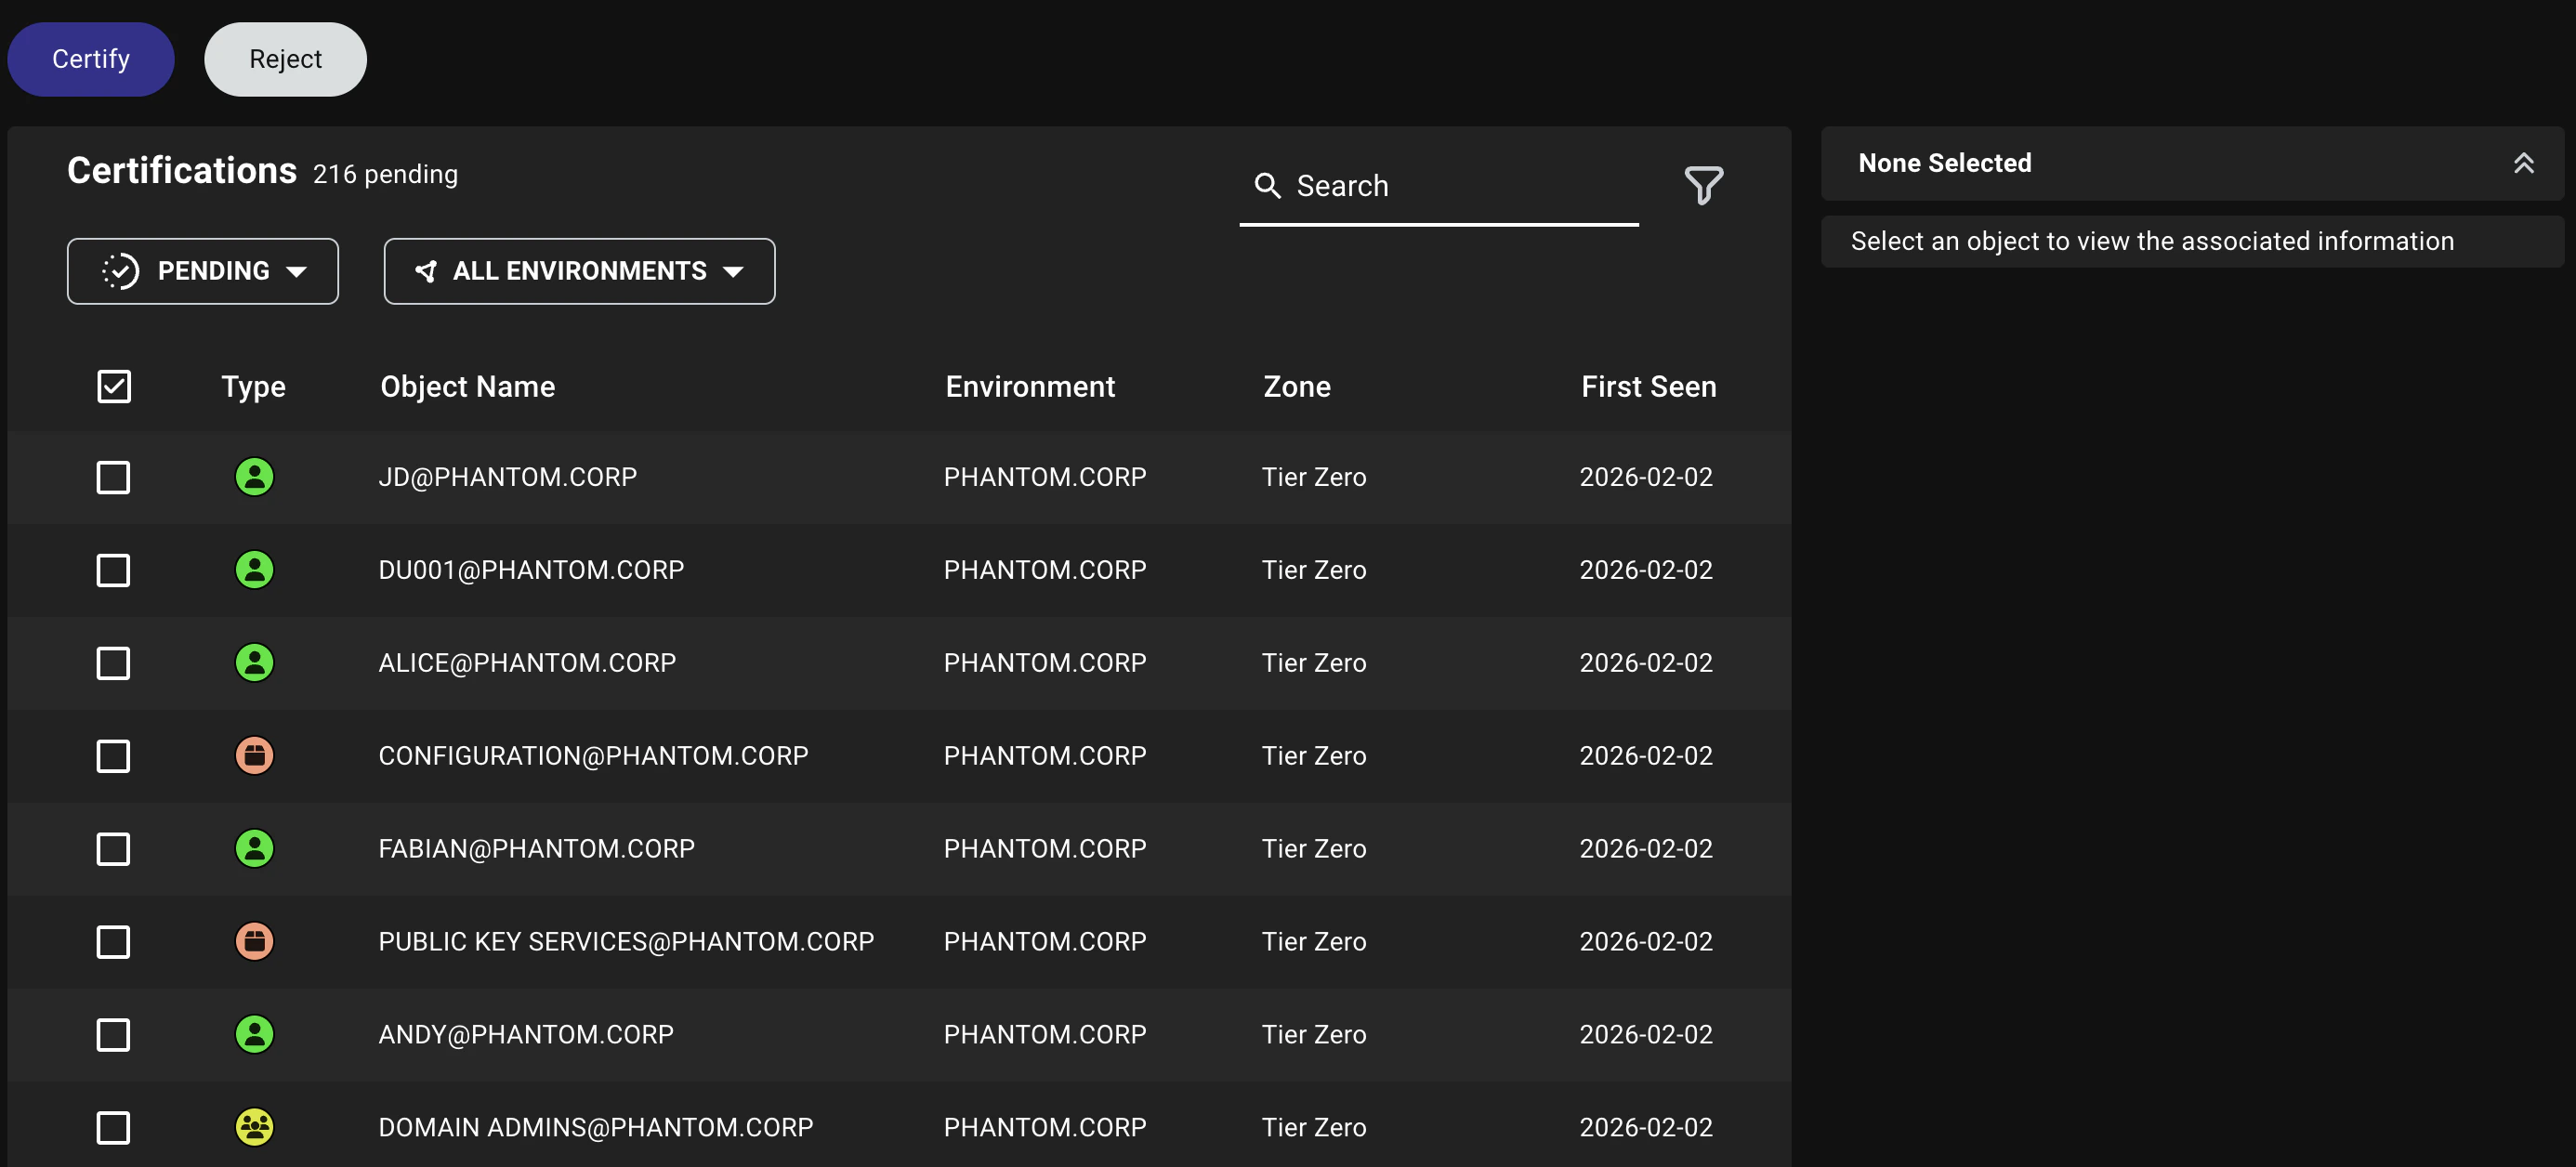Viewport: 2576px width, 1167px height.
Task: Click the Certify button
Action: [x=90, y=58]
